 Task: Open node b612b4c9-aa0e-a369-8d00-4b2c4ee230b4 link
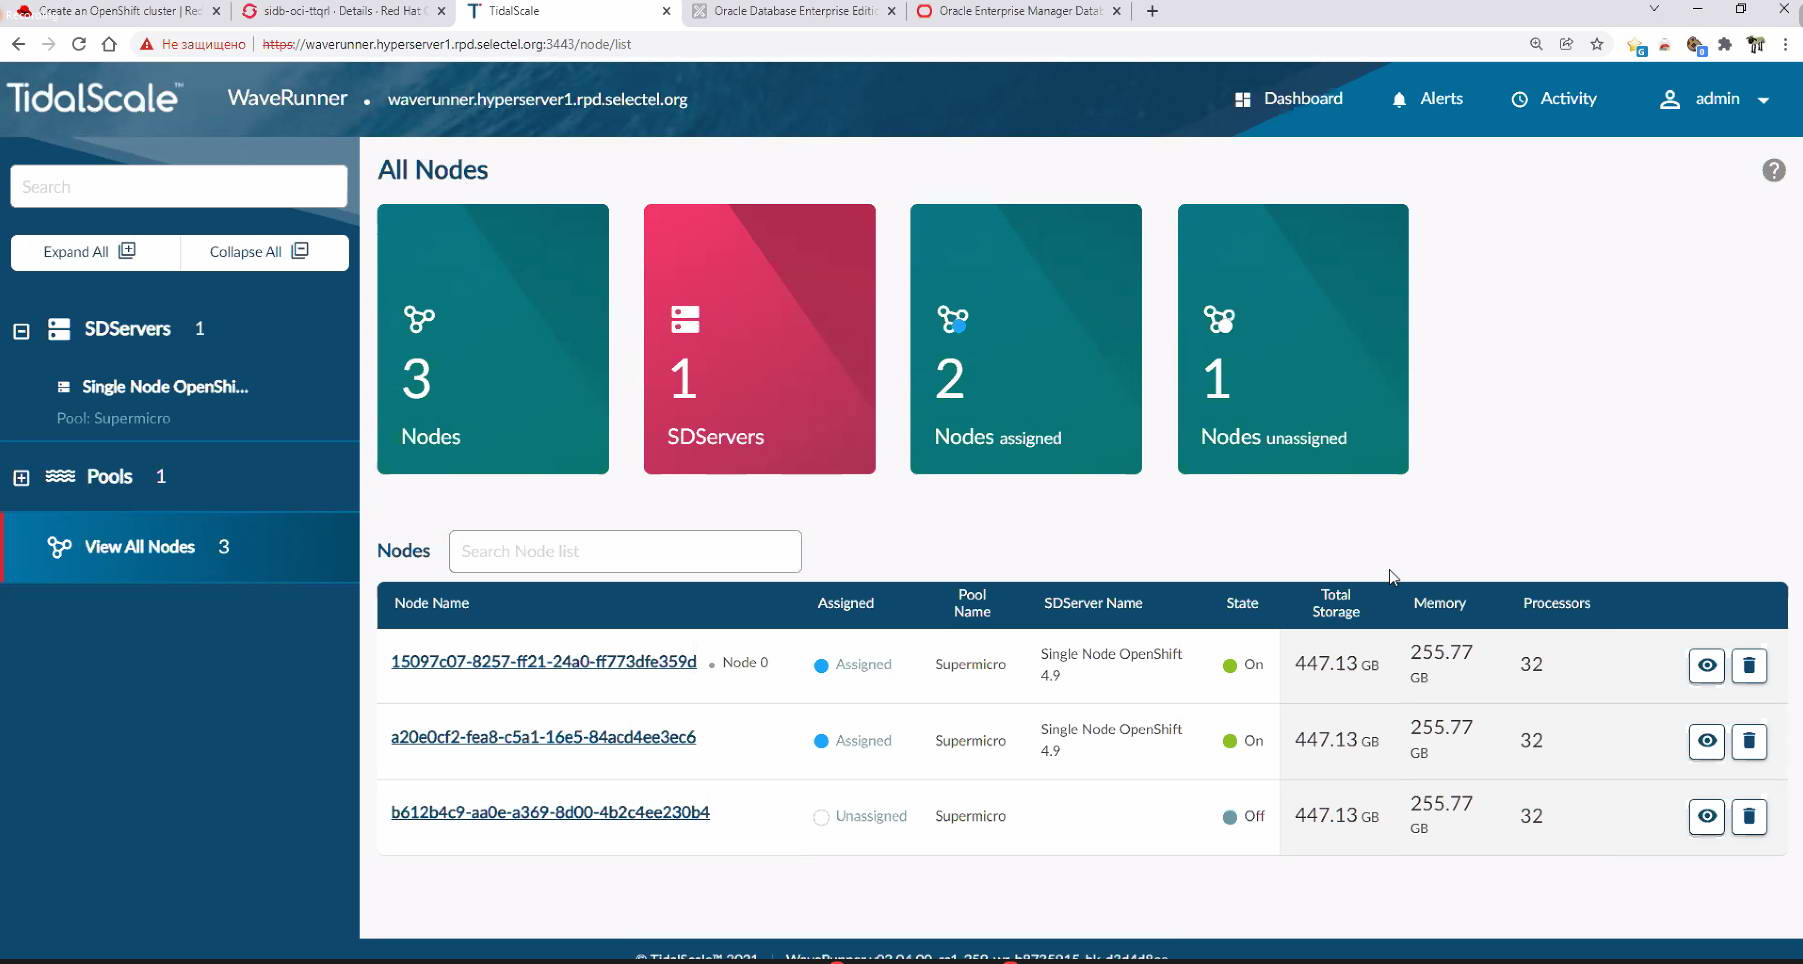point(550,812)
